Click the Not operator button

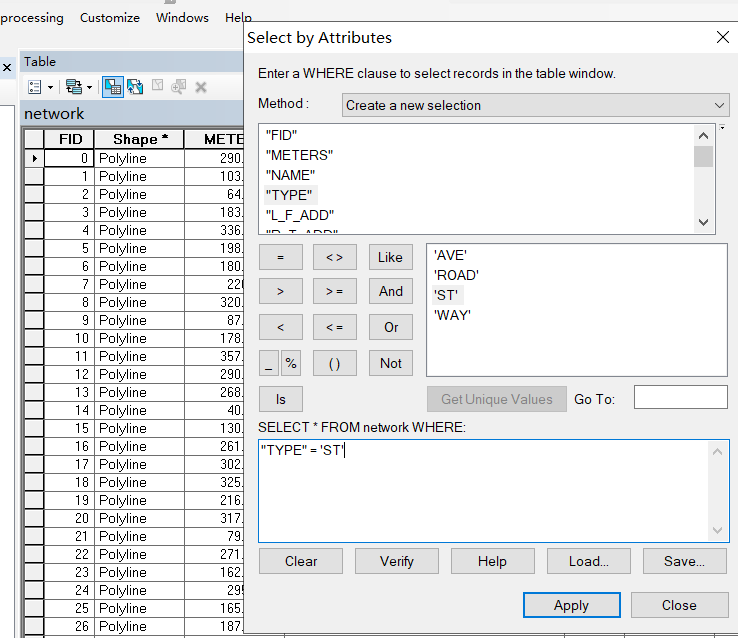391,363
